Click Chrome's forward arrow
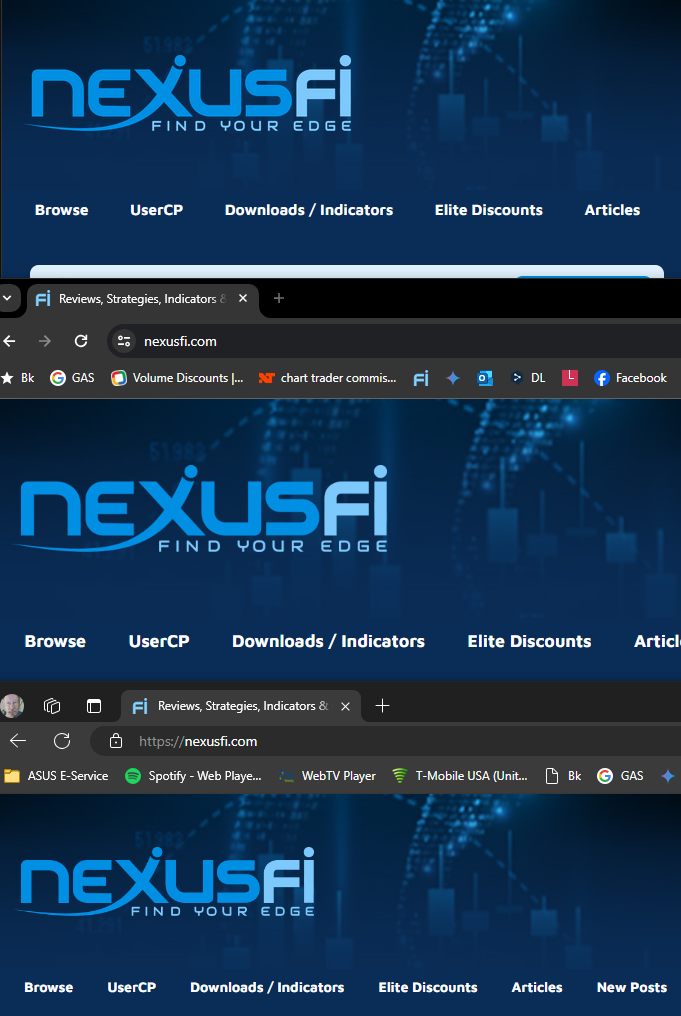 (x=45, y=341)
